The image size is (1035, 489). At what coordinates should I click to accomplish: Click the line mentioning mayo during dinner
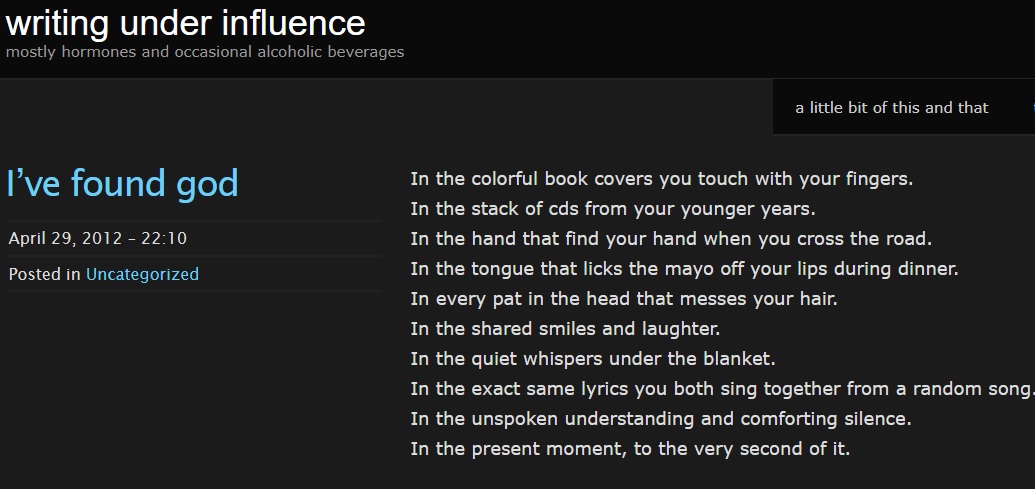tap(684, 269)
